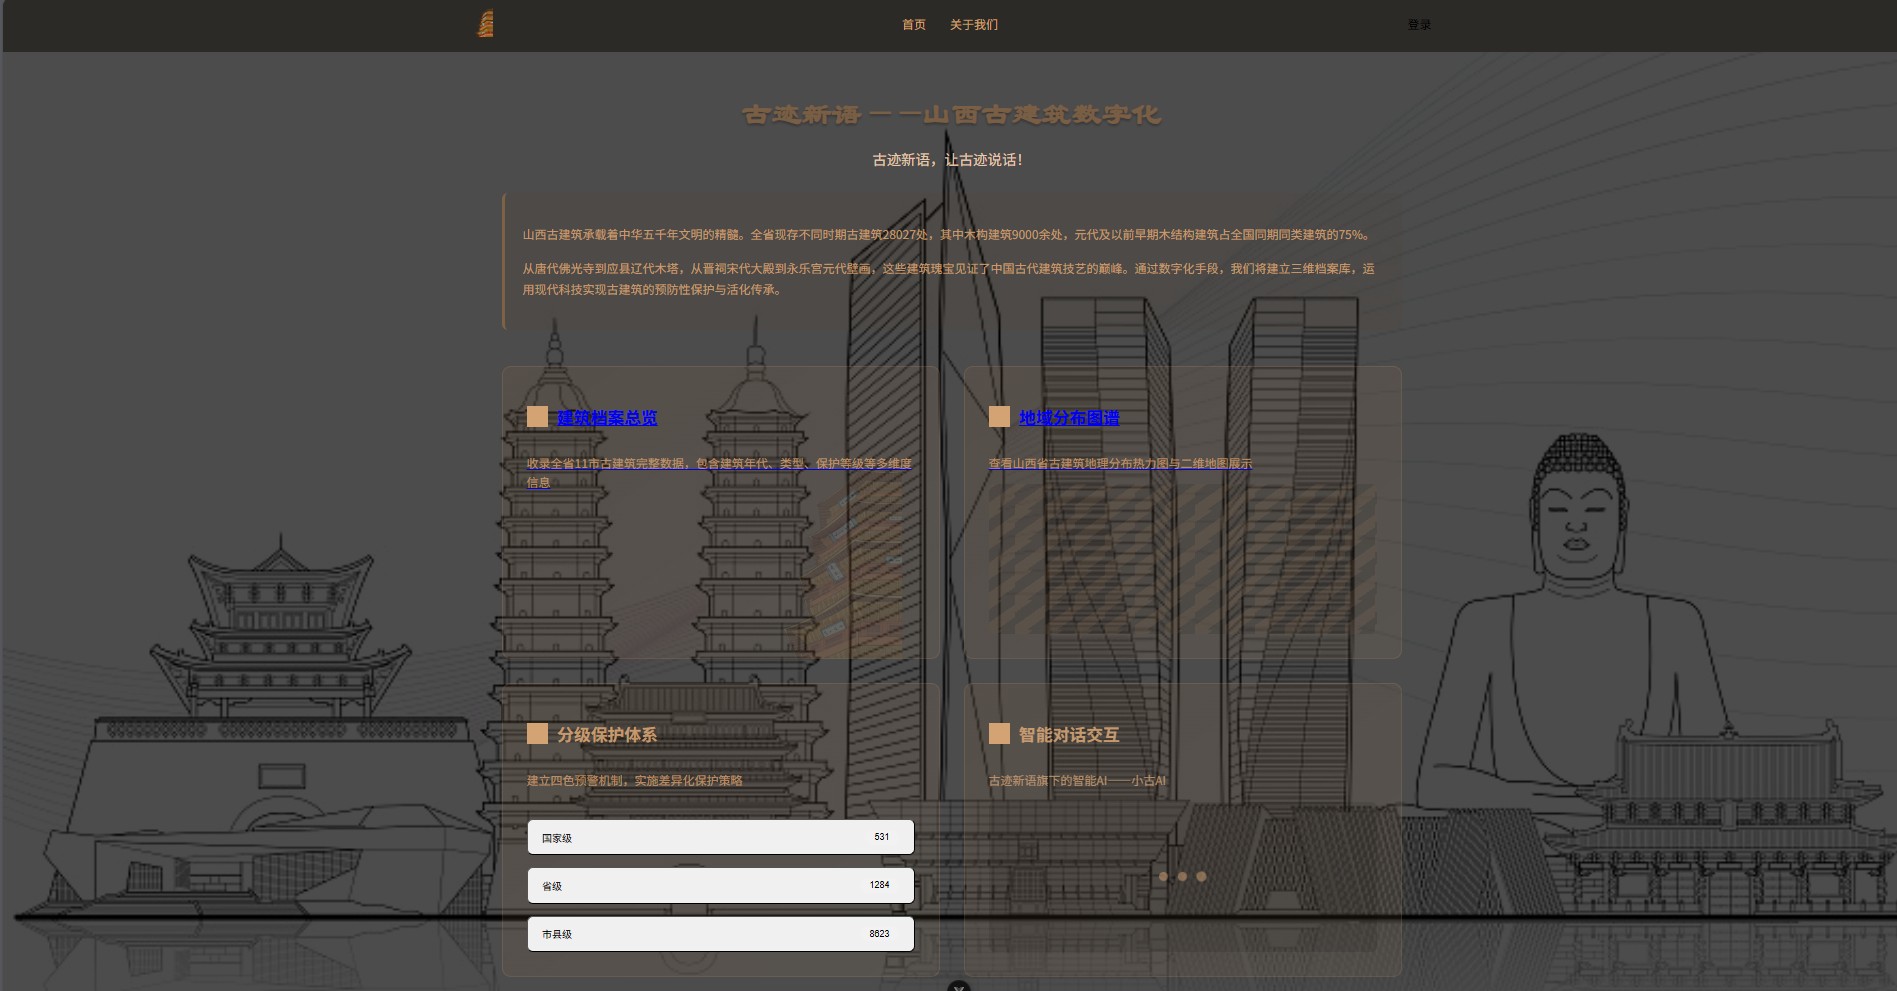
Task: Click the three-dot loading indicator in AI card
Action: point(1182,877)
